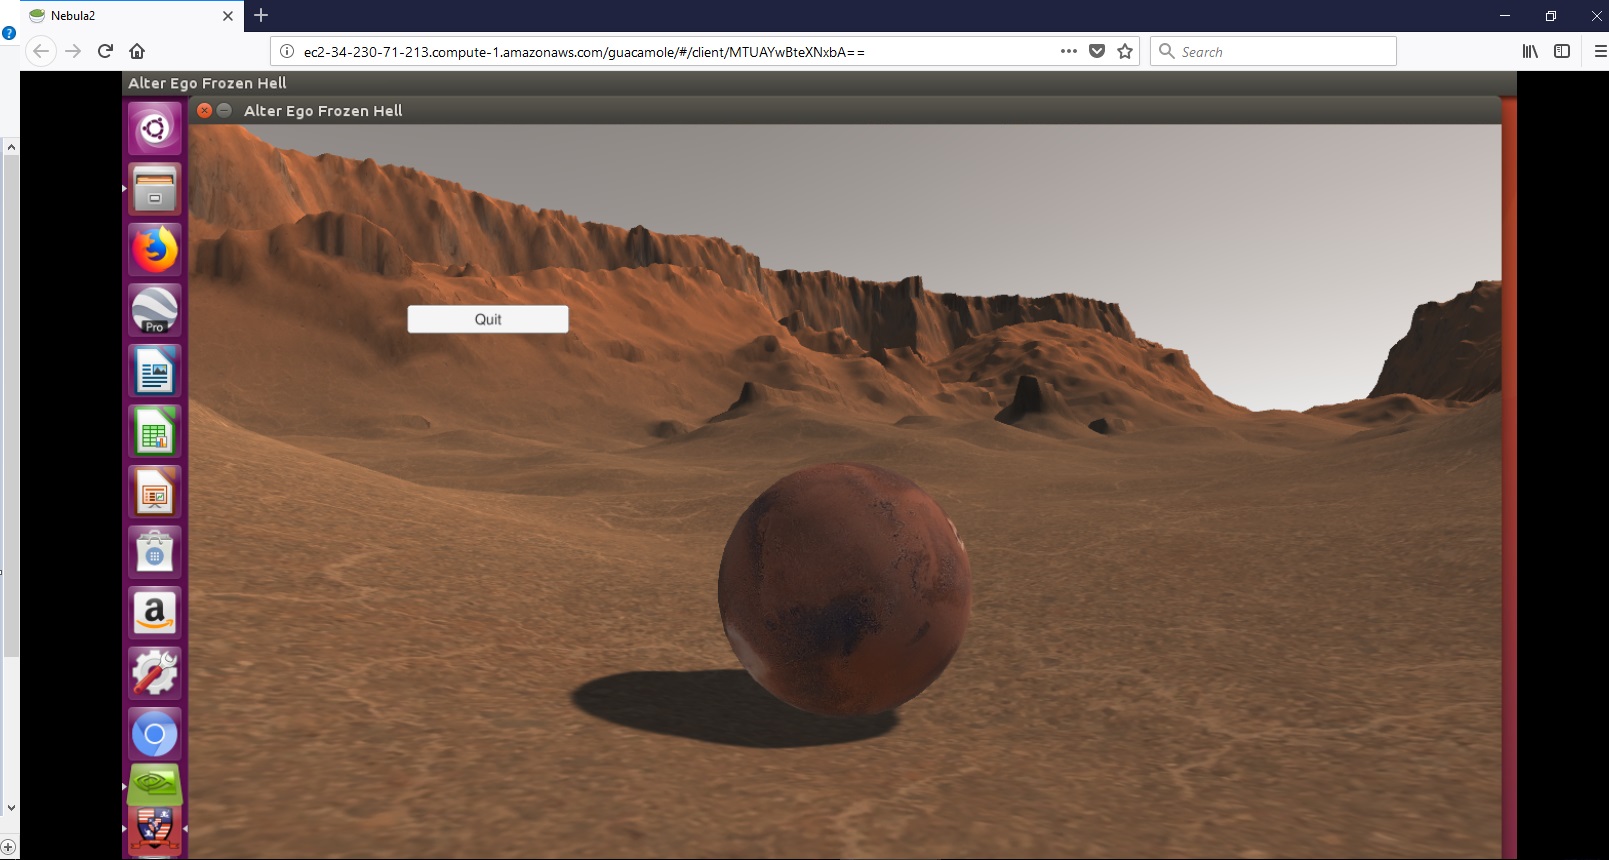1609x860 pixels.
Task: Close the Alter Ego Frozen Hell window
Action: (204, 111)
